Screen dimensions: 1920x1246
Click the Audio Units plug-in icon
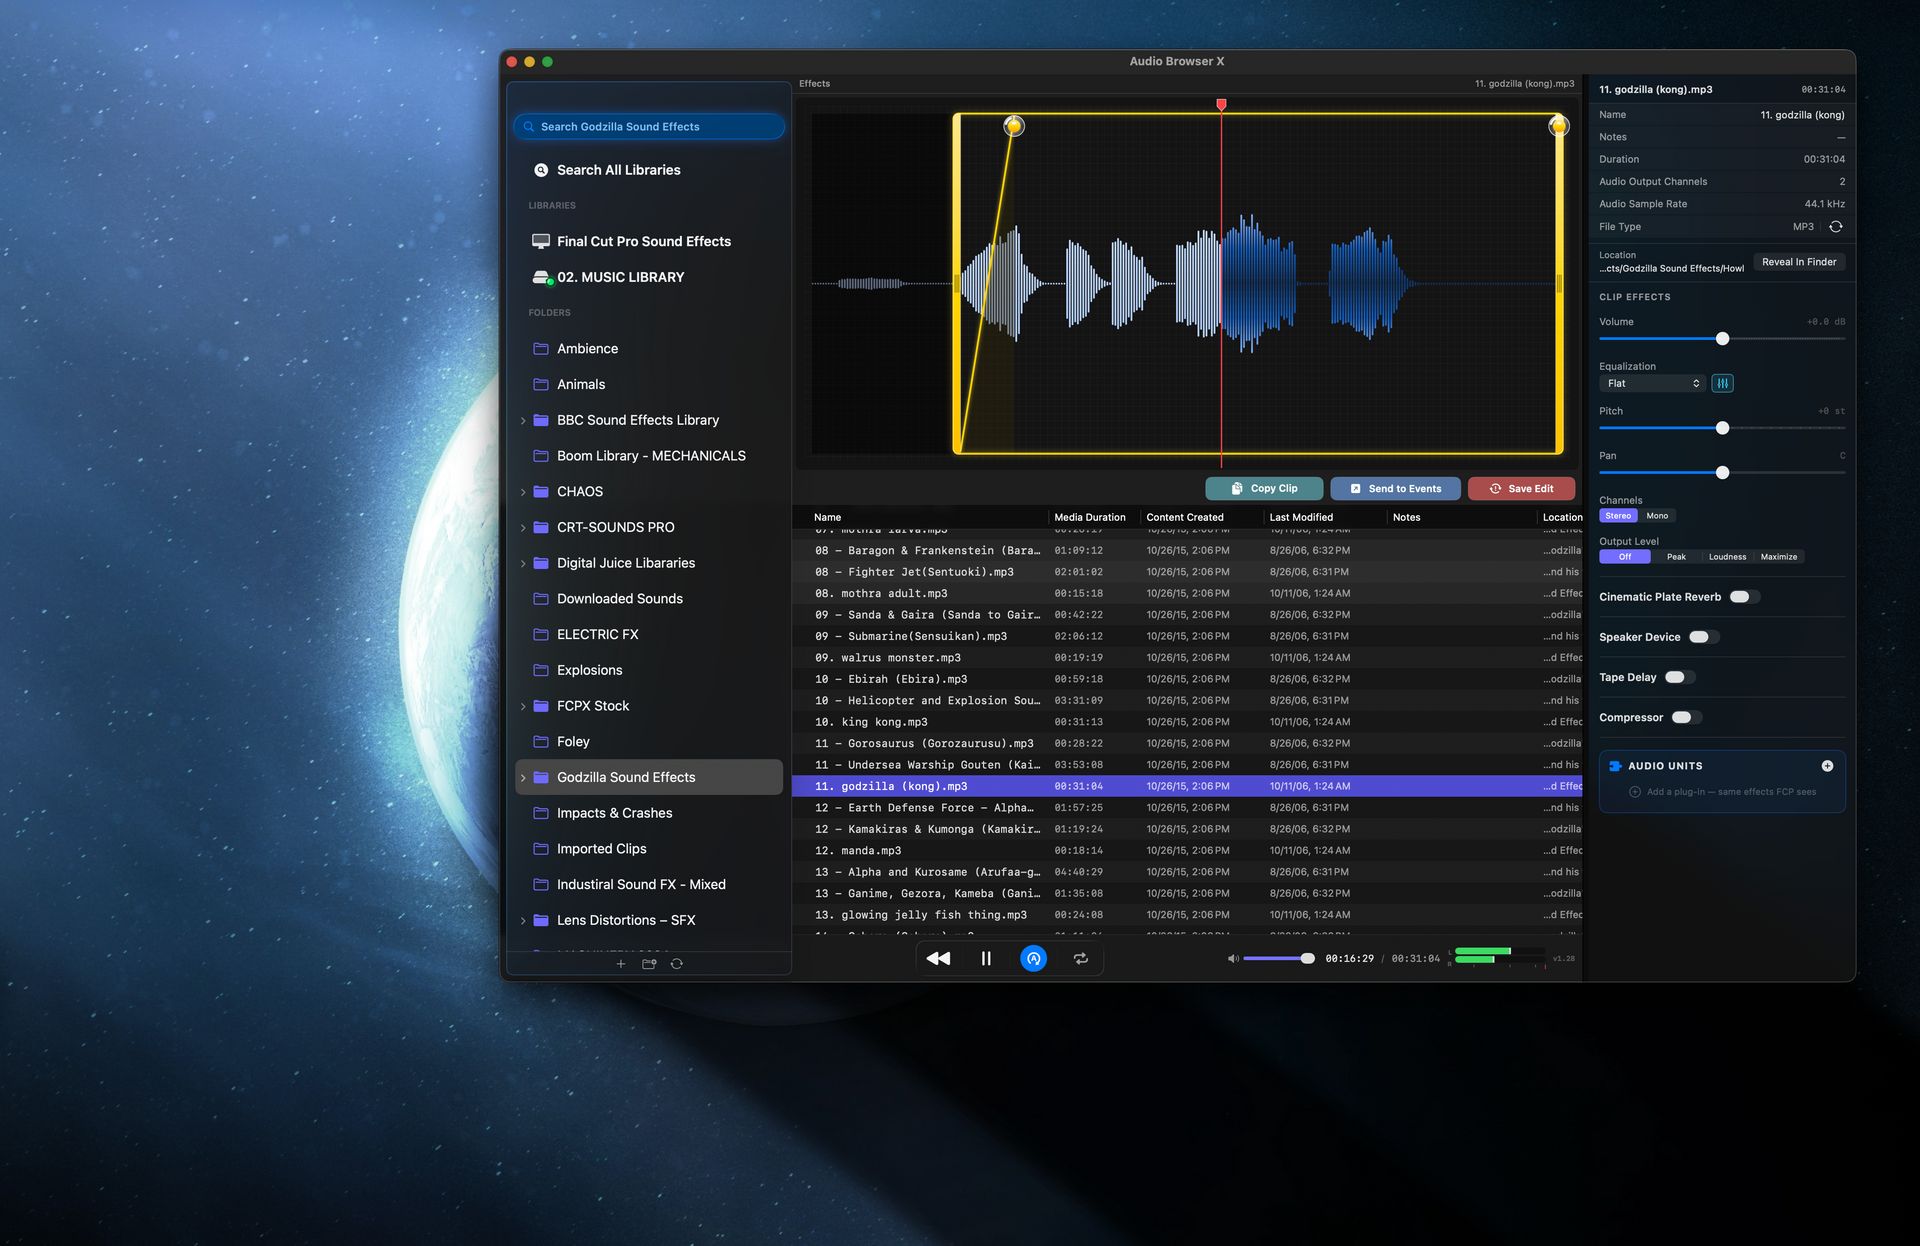[x=1615, y=766]
